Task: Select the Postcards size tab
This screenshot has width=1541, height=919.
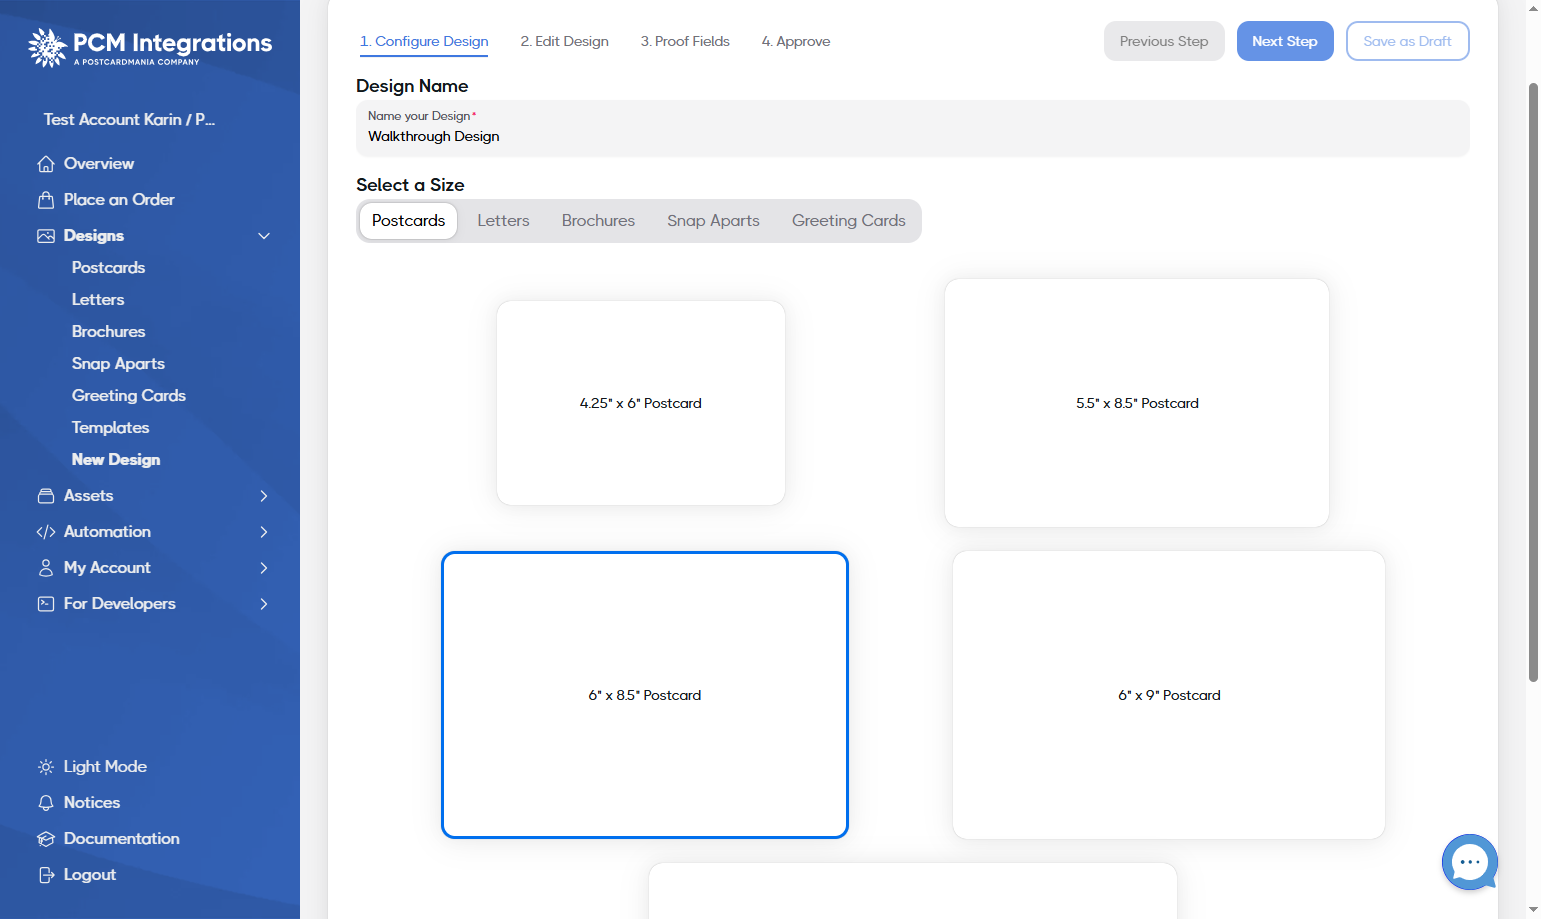Action: tap(408, 221)
